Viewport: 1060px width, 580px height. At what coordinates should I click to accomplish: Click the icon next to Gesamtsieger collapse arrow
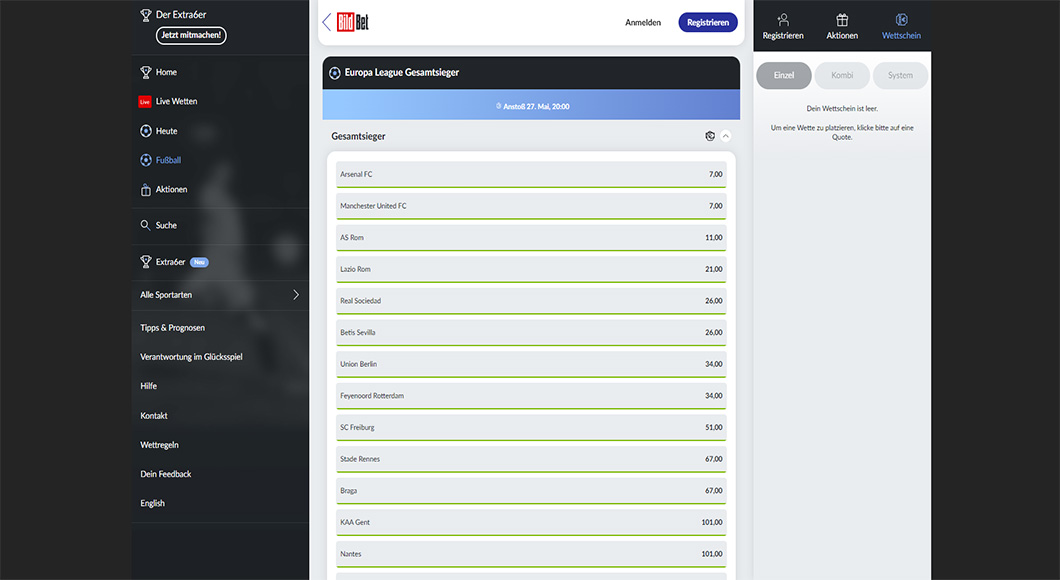(x=710, y=136)
